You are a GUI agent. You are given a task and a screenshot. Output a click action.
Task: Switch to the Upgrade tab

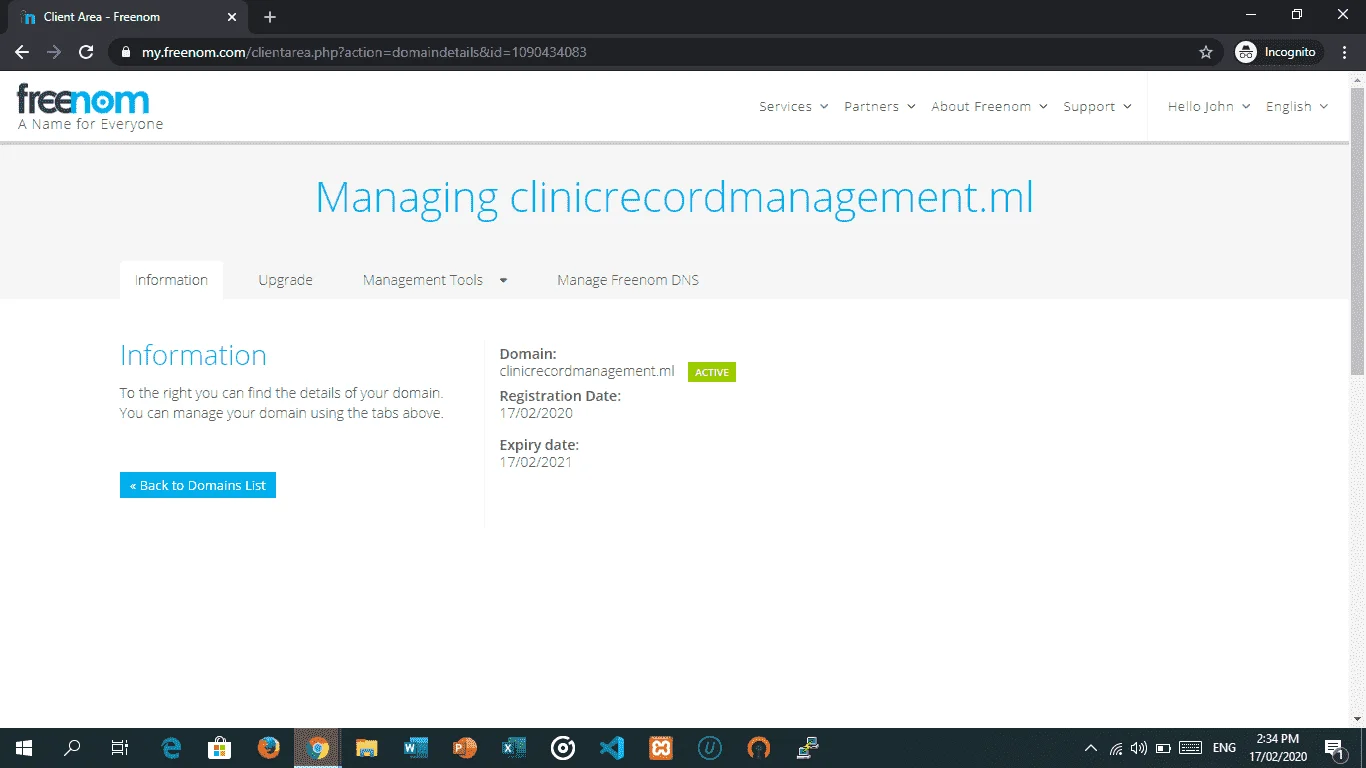tap(285, 280)
